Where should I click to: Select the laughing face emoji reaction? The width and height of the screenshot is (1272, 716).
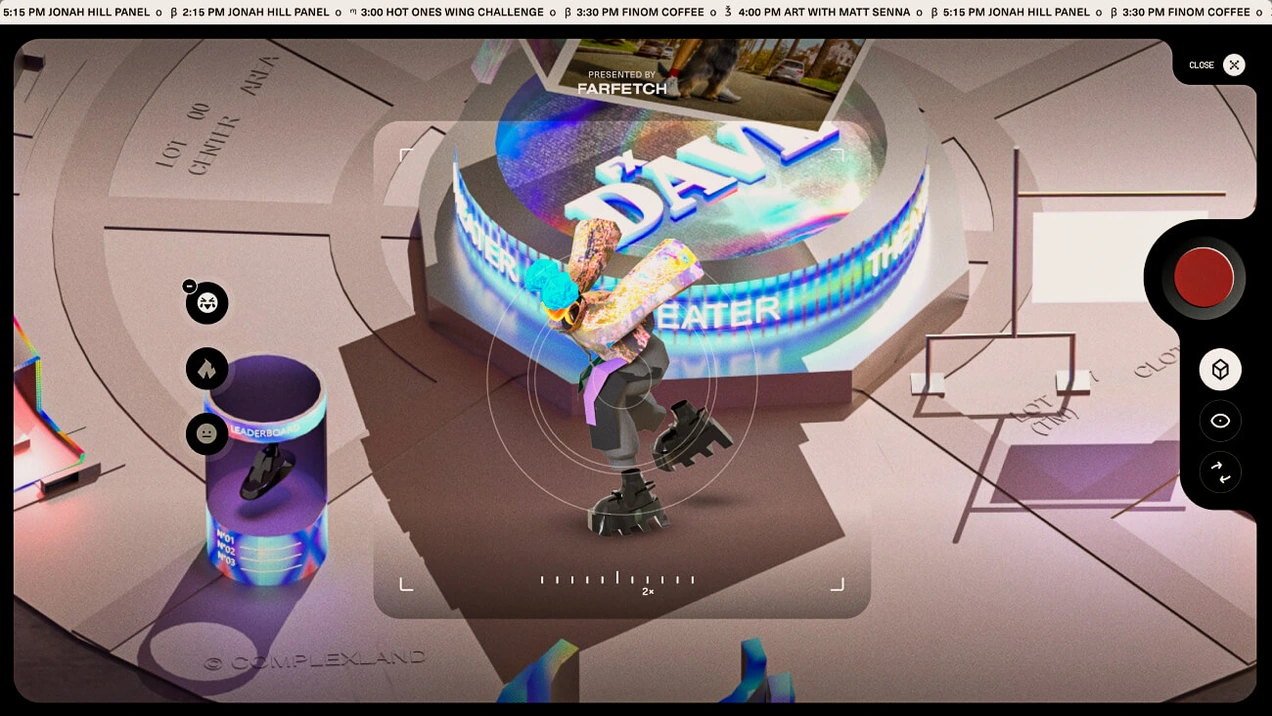(207, 303)
